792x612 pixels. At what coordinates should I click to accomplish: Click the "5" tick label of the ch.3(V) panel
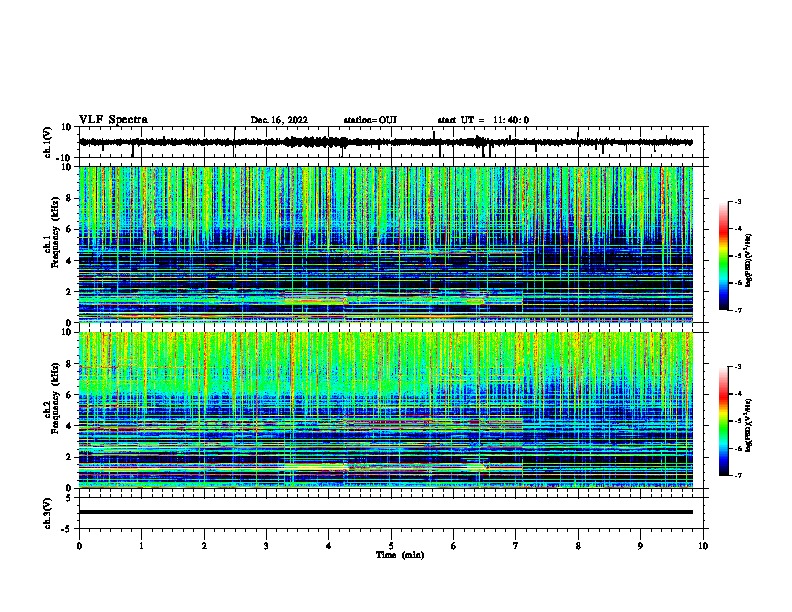click(x=69, y=498)
